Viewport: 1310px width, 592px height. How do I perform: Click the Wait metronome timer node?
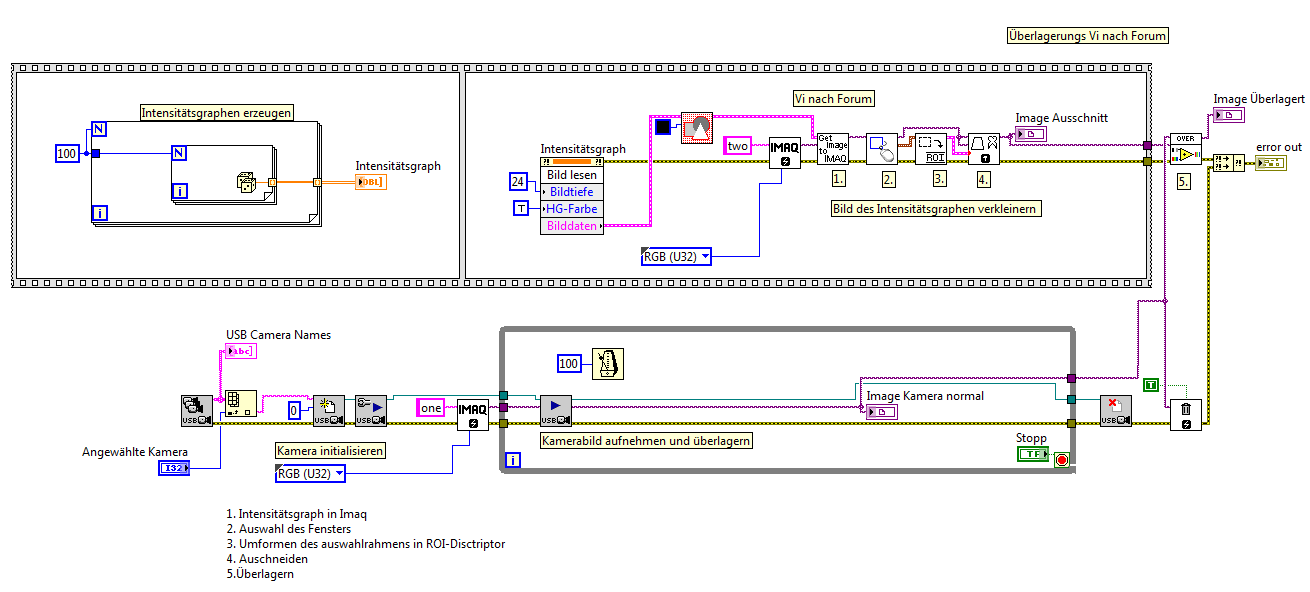click(608, 364)
